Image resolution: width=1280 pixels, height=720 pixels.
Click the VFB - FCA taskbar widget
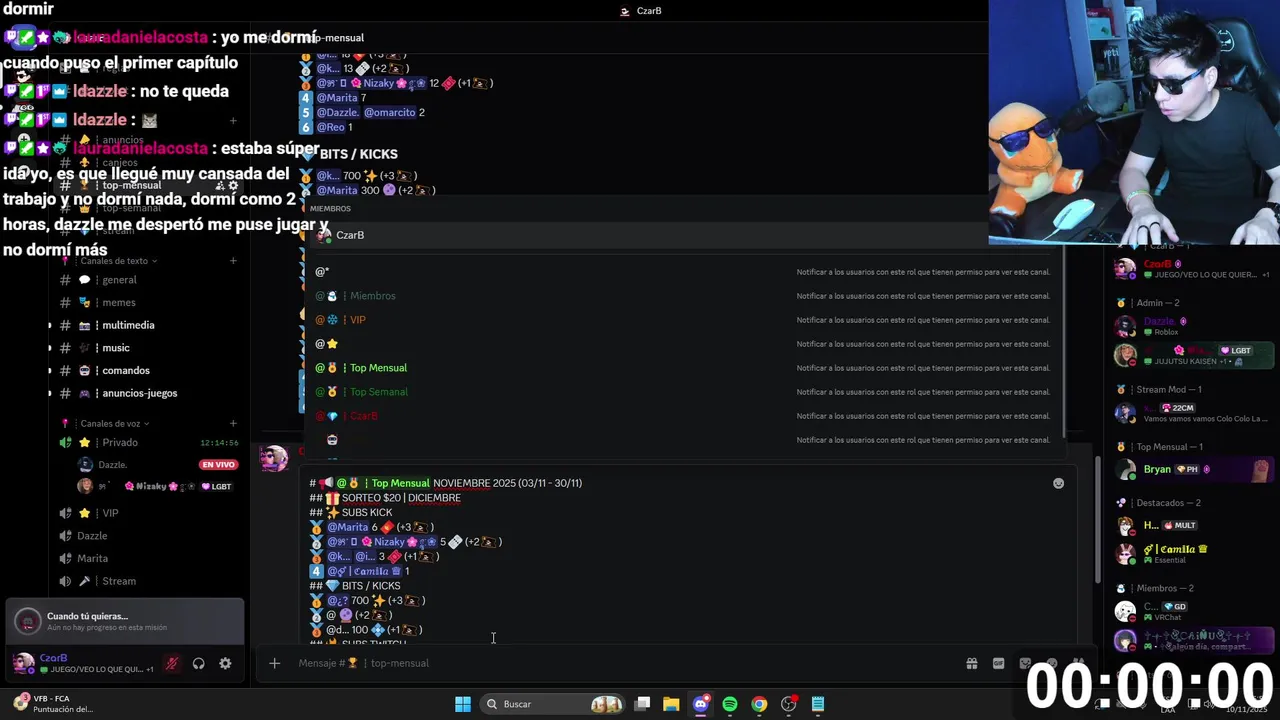53,704
